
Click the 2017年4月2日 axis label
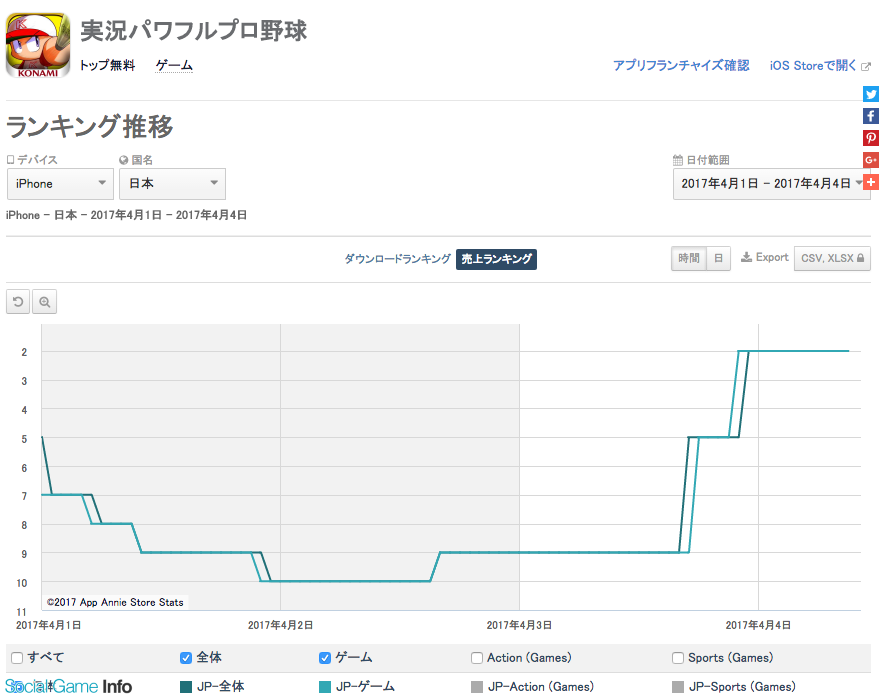coord(280,625)
